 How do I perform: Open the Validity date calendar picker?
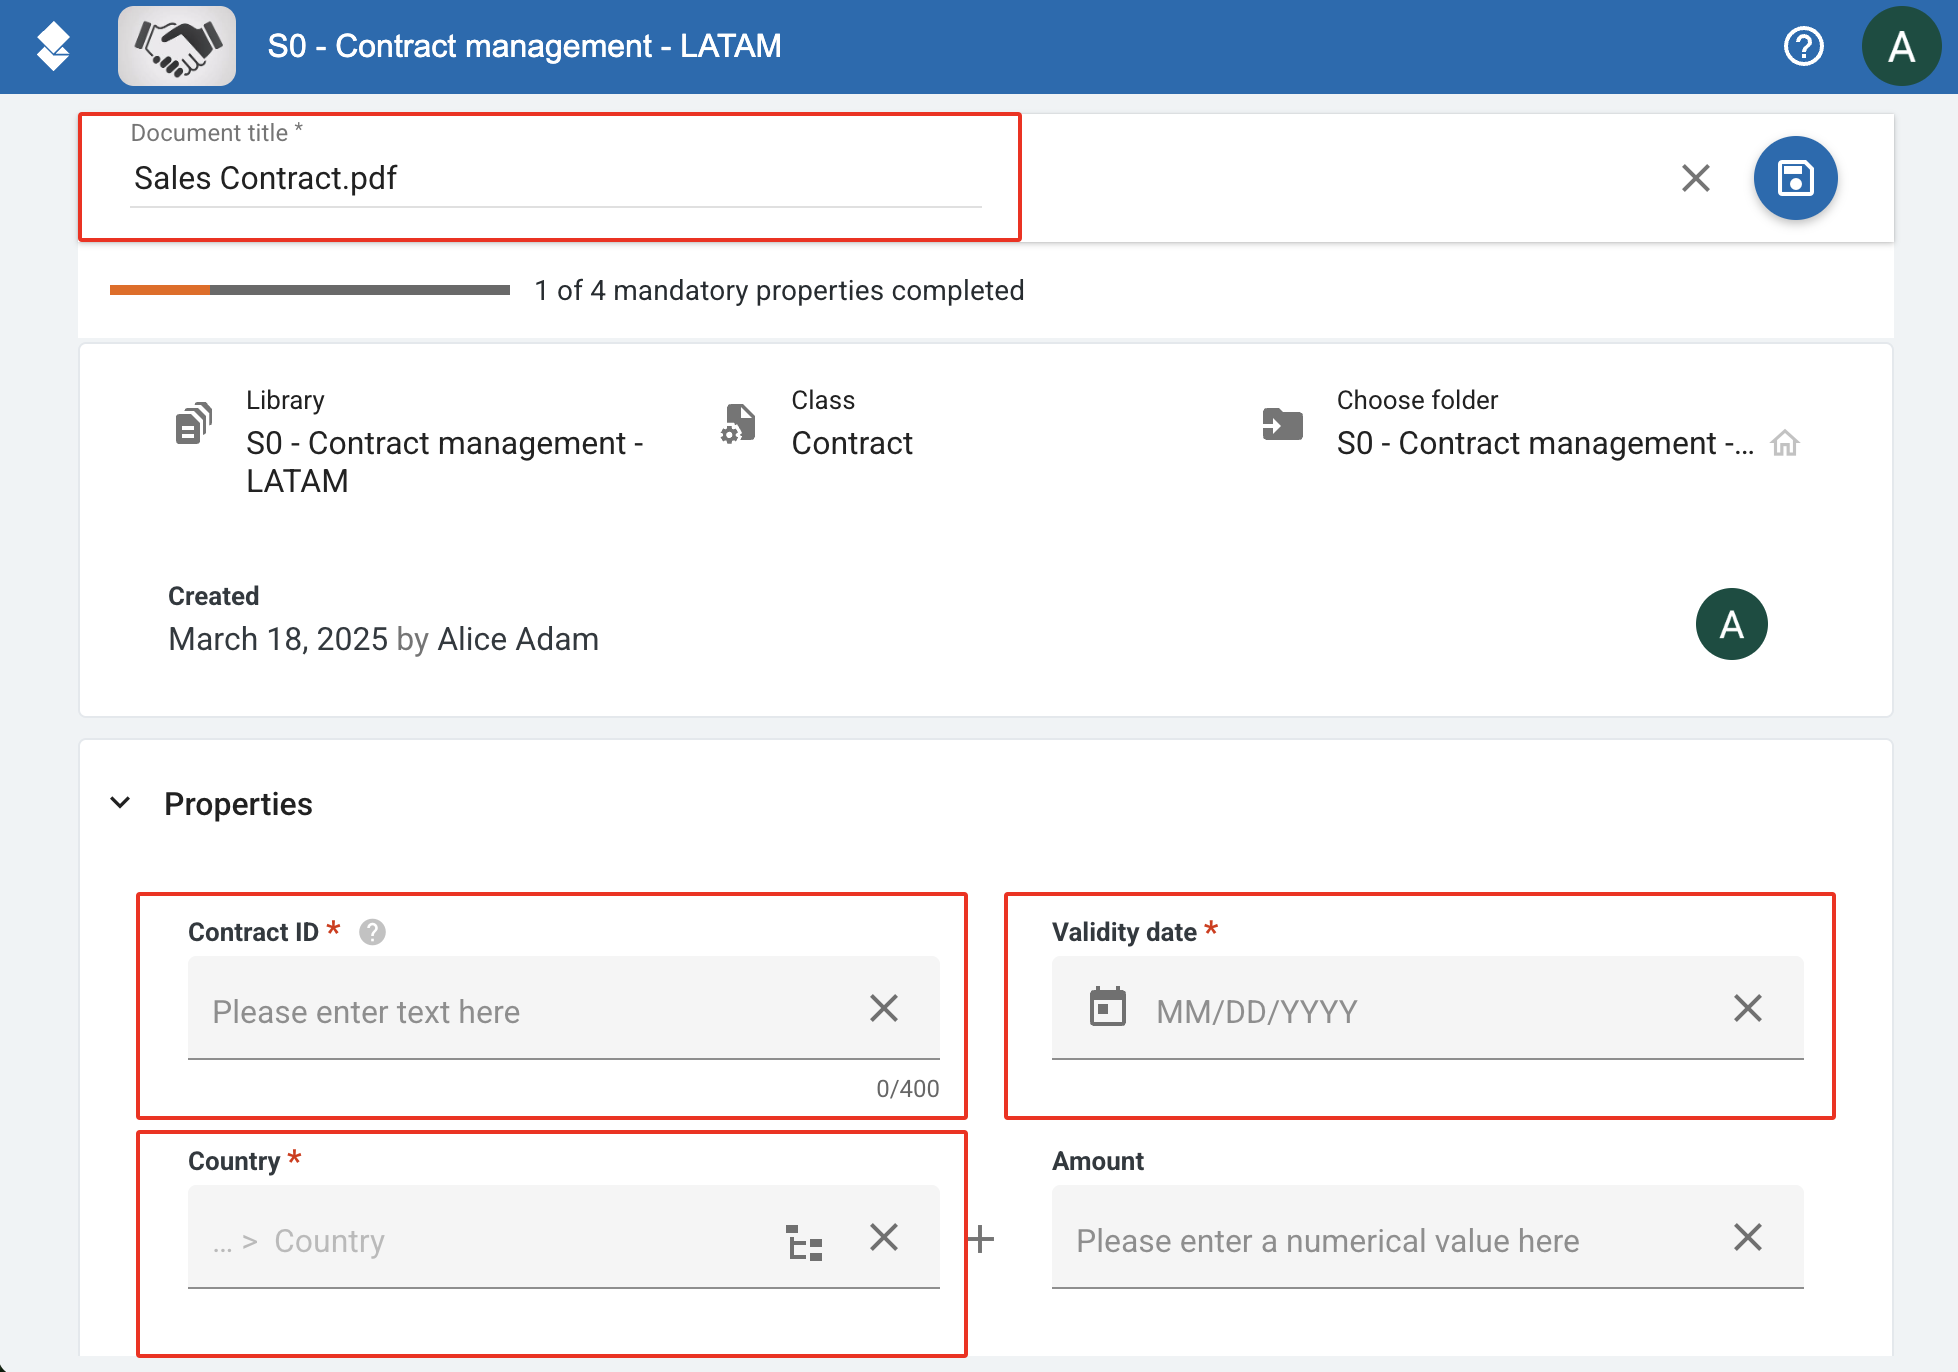(x=1108, y=1008)
